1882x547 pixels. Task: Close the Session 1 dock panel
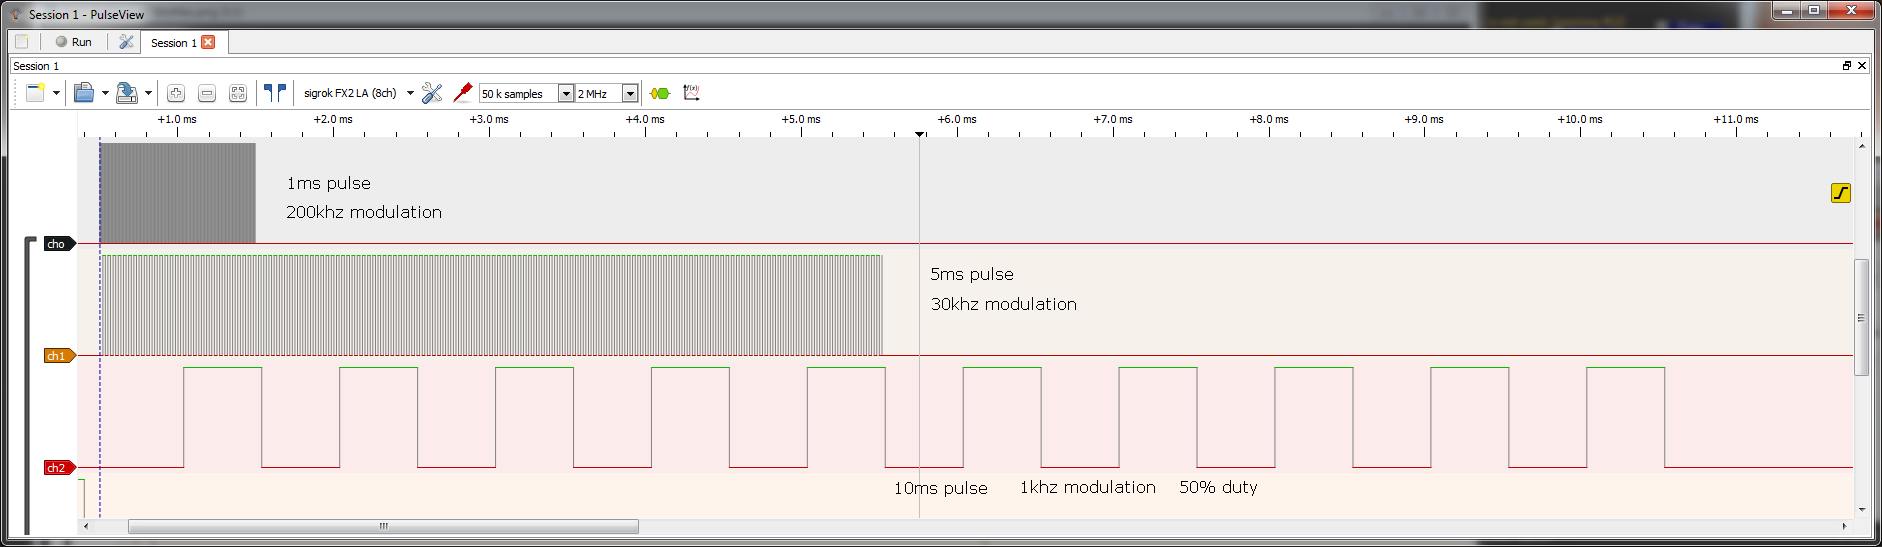click(1862, 66)
